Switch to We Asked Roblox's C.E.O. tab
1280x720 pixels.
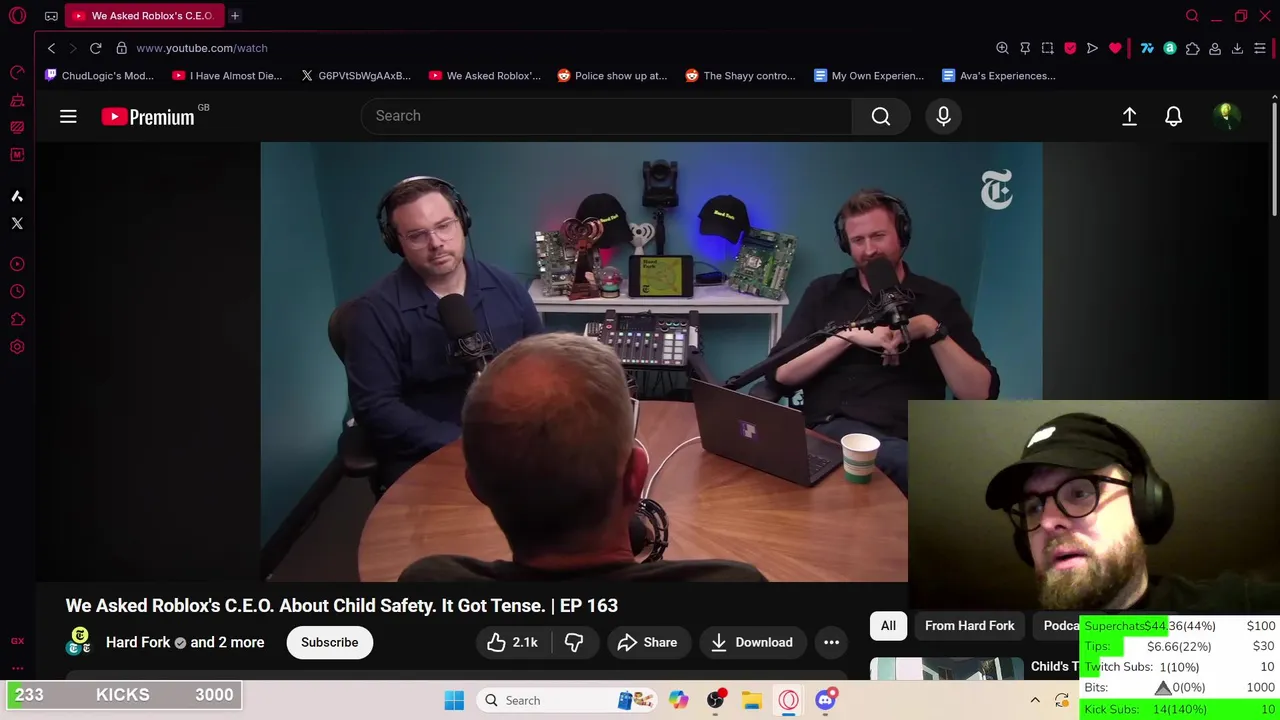pos(145,16)
